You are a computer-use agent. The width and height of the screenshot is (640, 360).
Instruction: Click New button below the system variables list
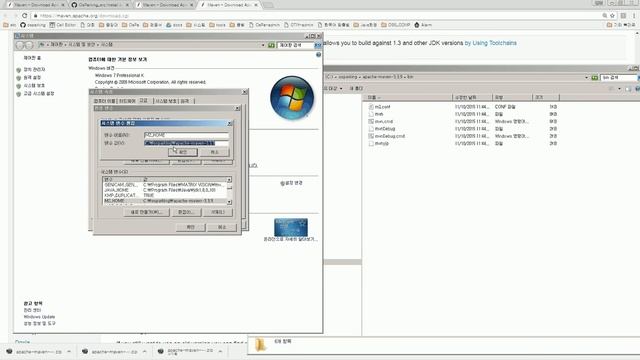coord(147,212)
